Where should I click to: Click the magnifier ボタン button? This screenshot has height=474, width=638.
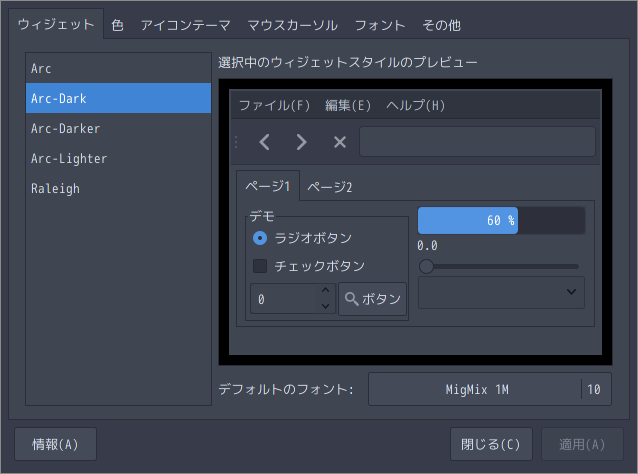[372, 299]
